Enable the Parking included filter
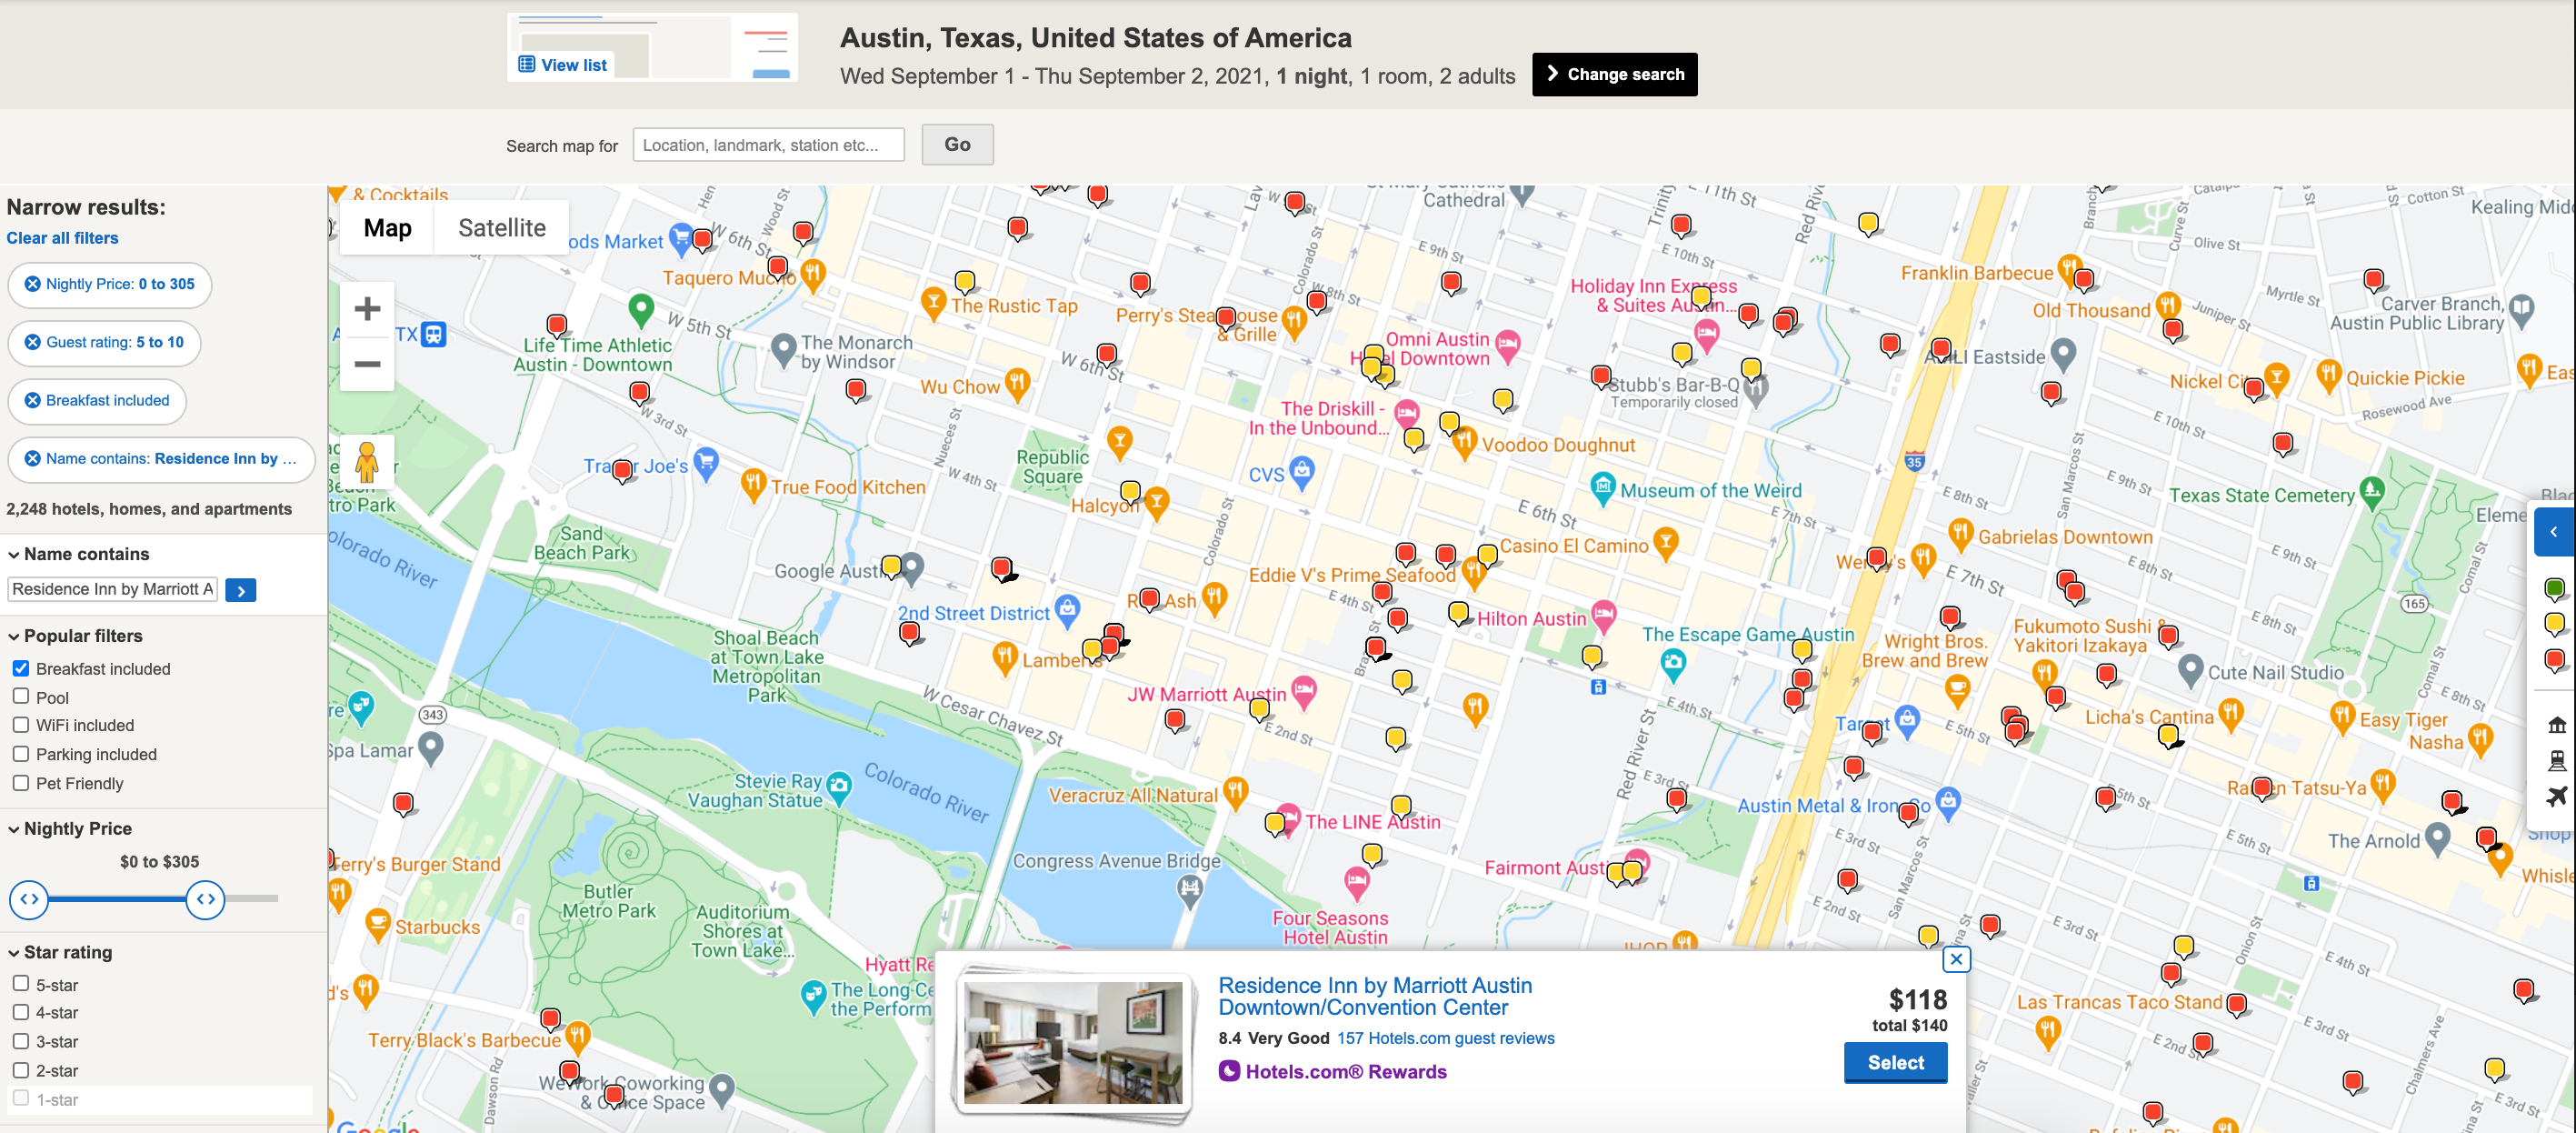Image resolution: width=2576 pixels, height=1133 pixels. click(21, 754)
